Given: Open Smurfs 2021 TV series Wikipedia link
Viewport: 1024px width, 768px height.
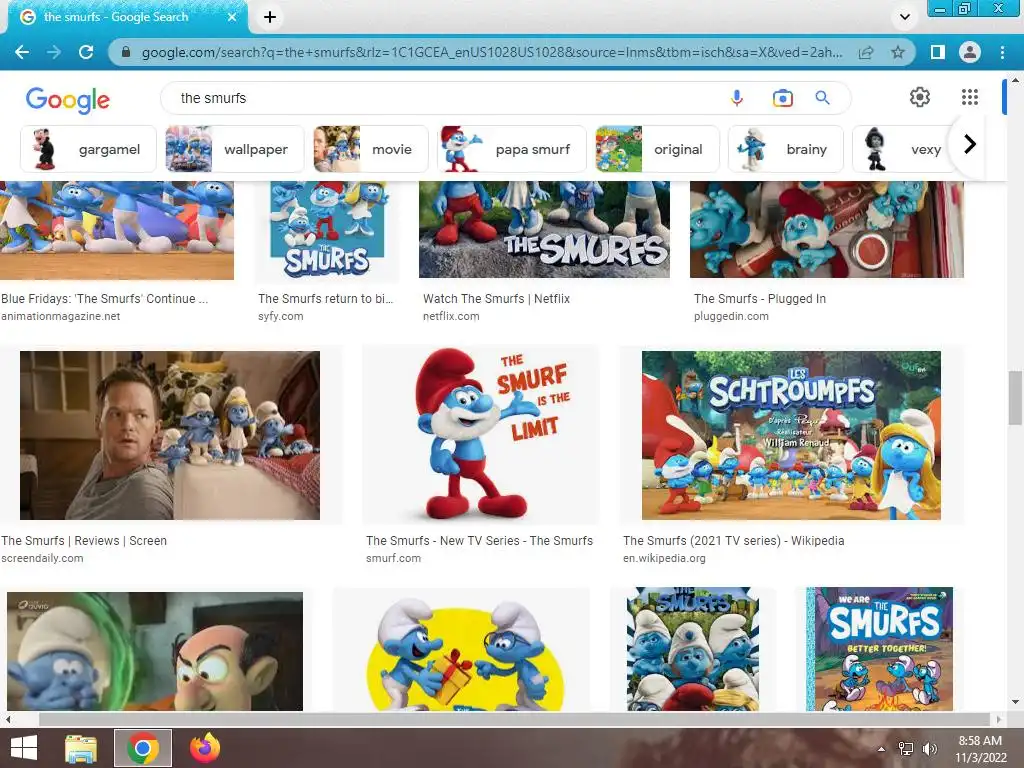Looking at the screenshot, I should [x=733, y=541].
